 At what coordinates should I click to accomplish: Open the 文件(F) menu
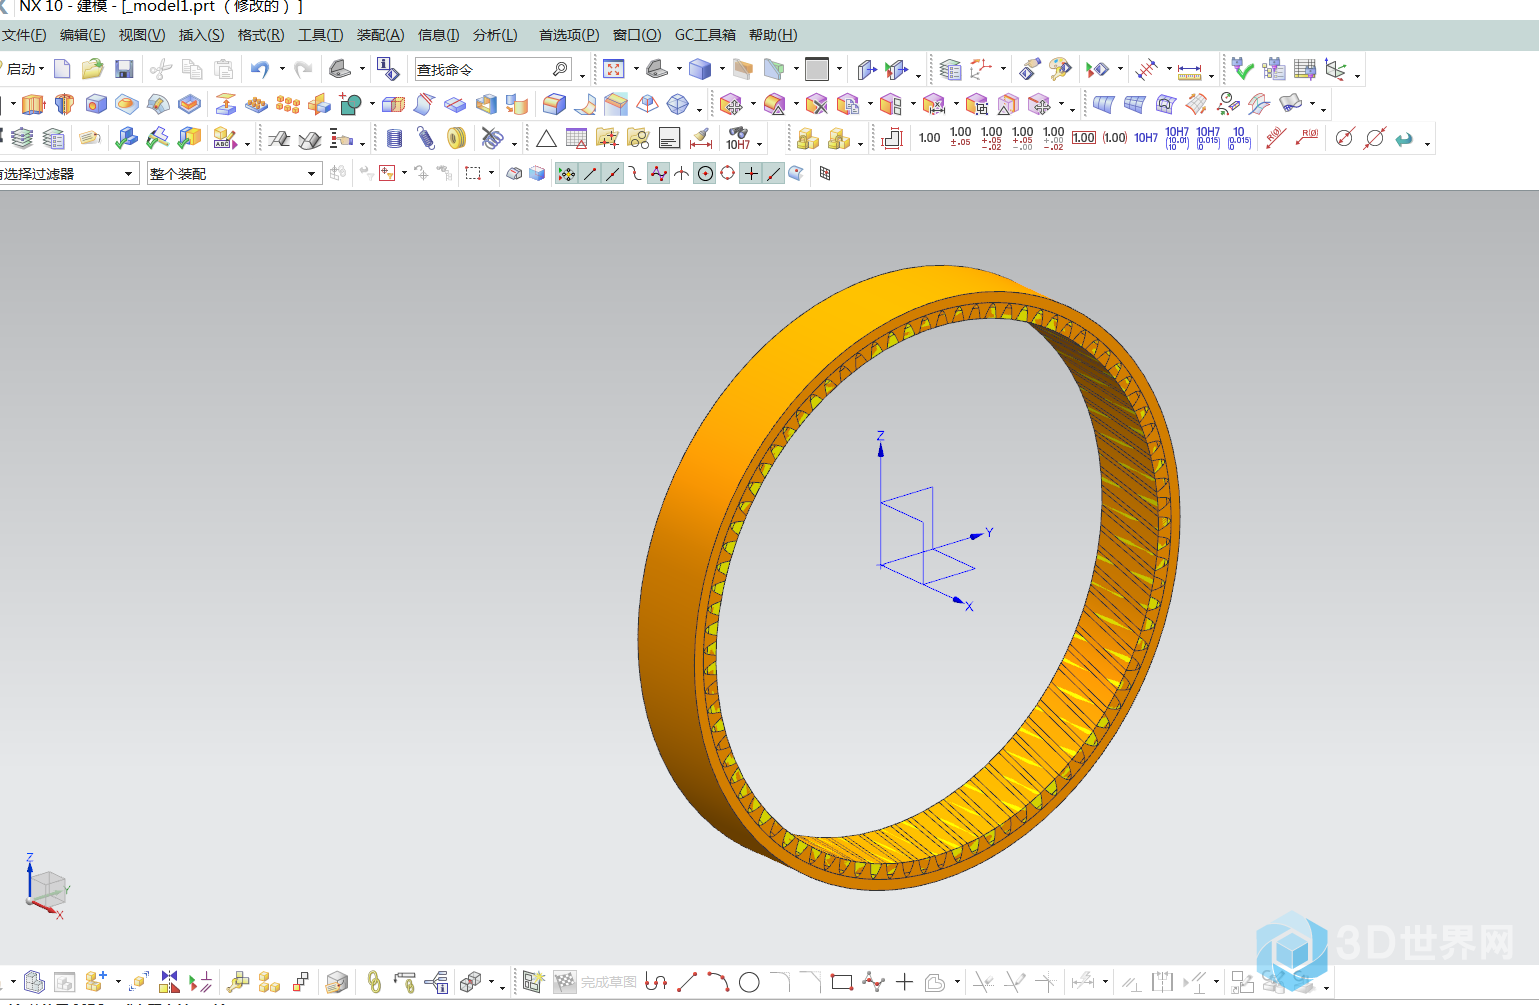[x=24, y=35]
